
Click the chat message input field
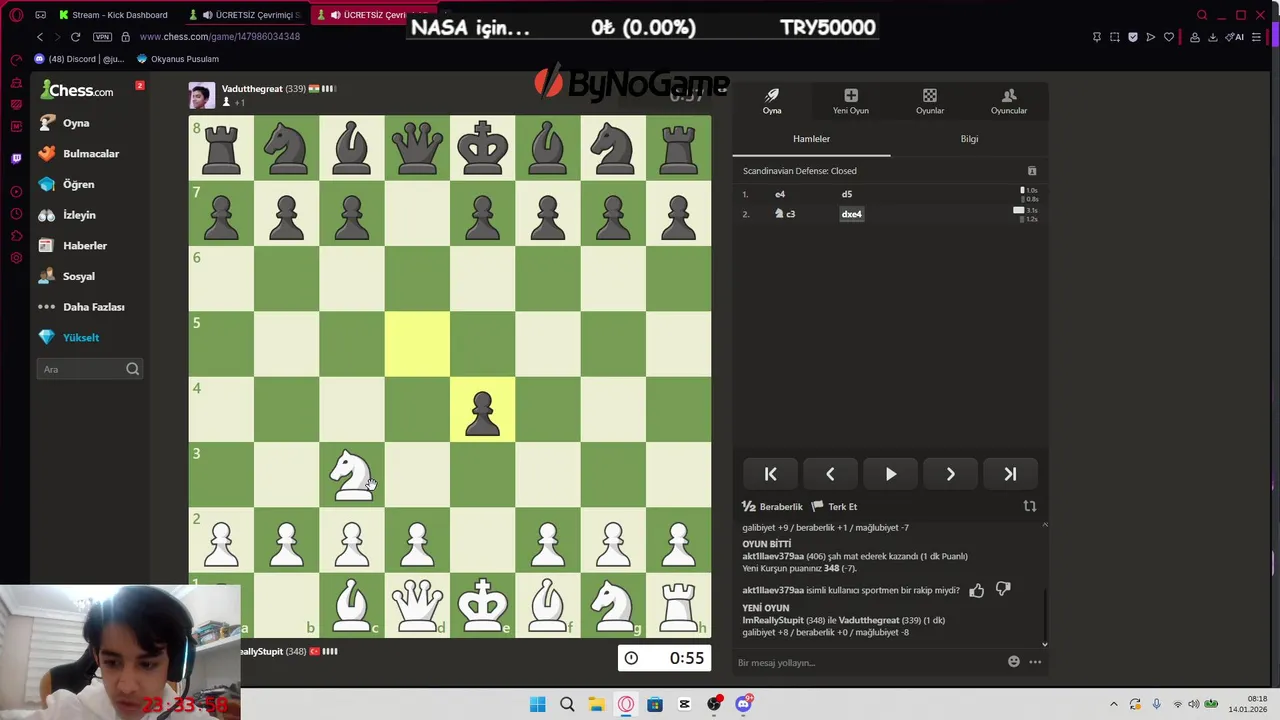868,662
